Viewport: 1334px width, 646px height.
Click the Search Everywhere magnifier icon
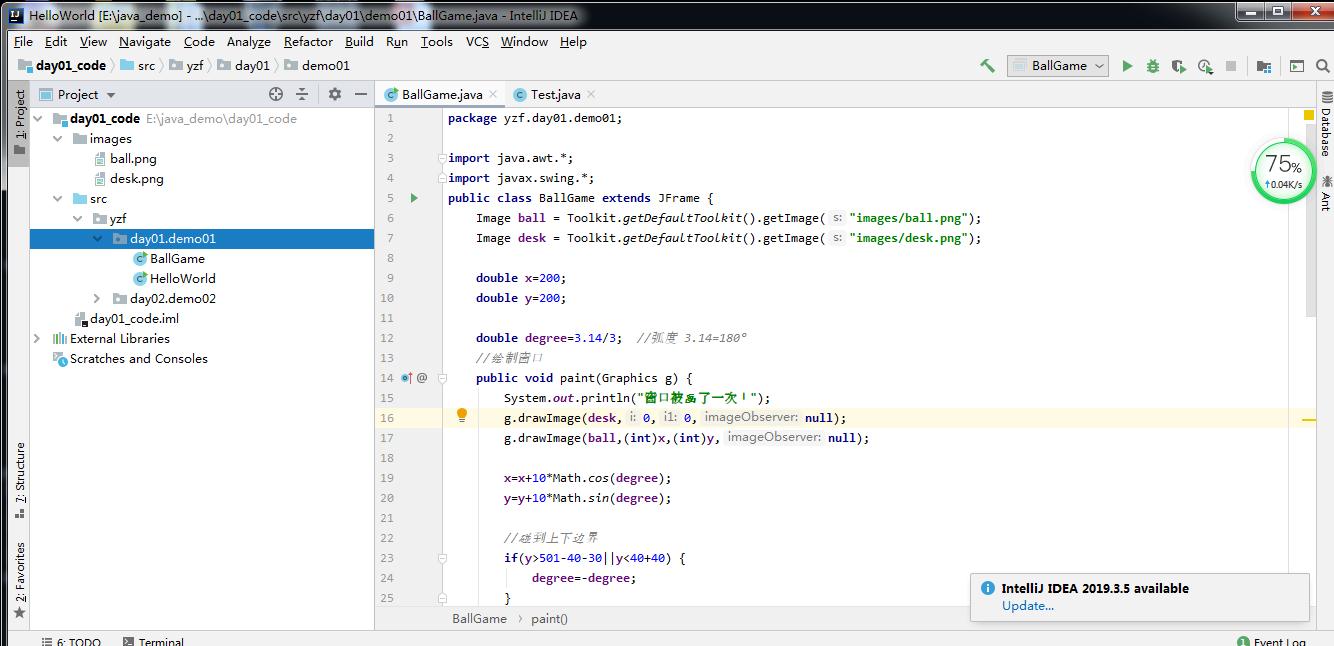pos(1323,66)
